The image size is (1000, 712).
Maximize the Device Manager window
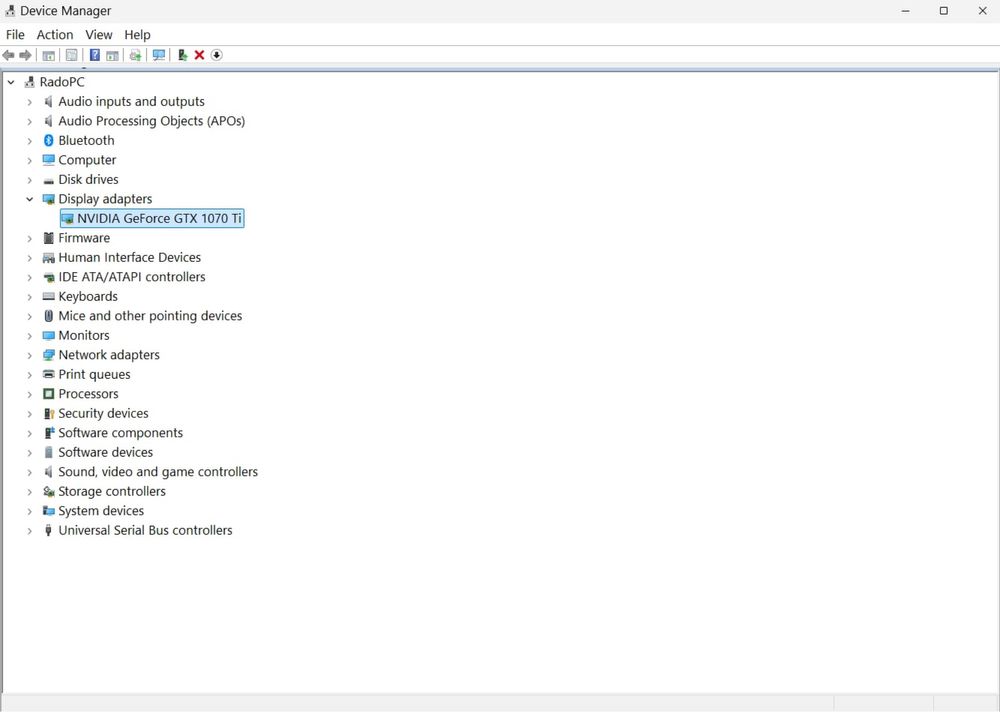click(944, 11)
